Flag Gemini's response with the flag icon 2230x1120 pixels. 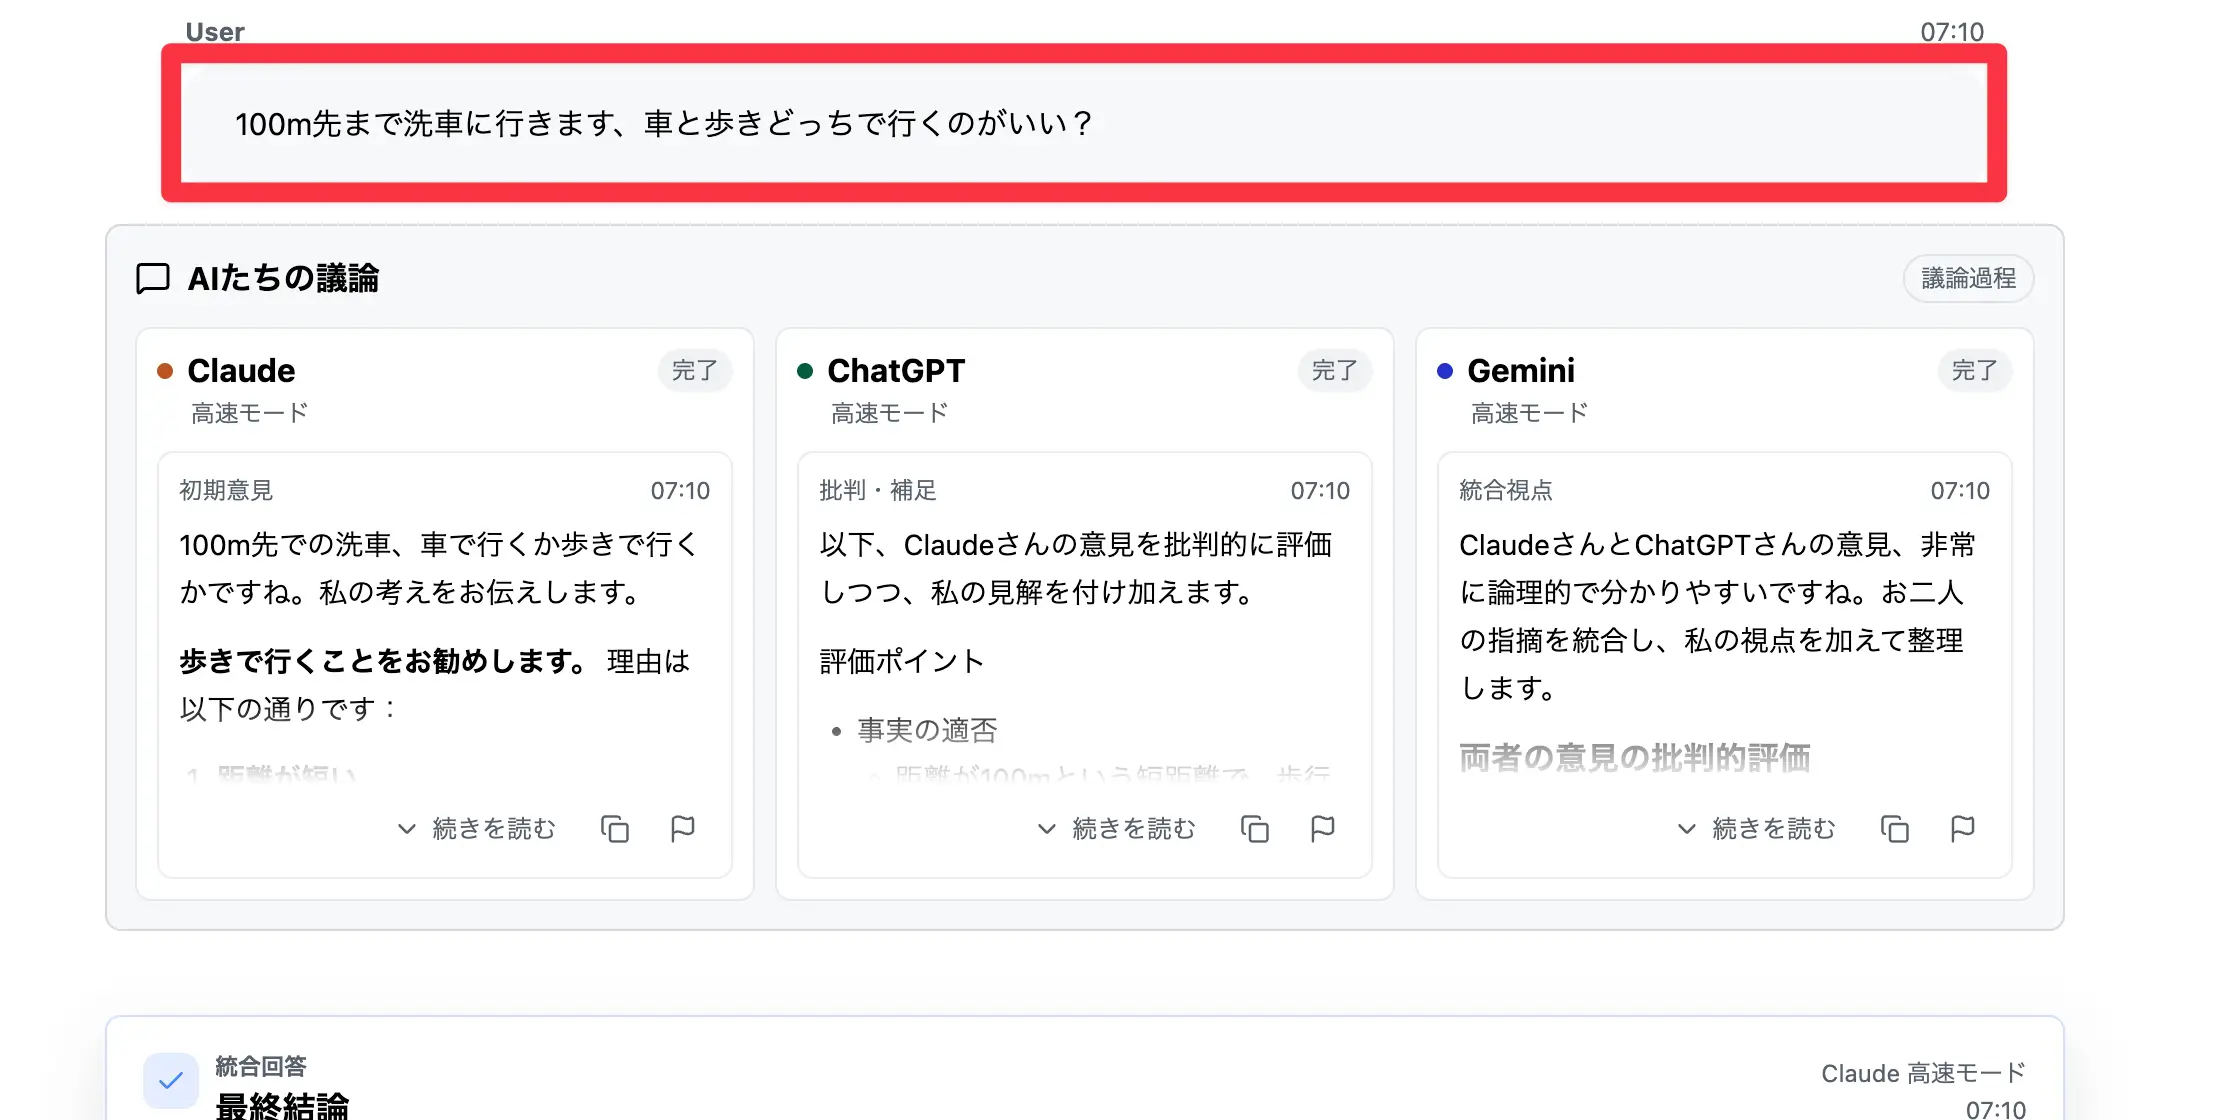click(1963, 829)
